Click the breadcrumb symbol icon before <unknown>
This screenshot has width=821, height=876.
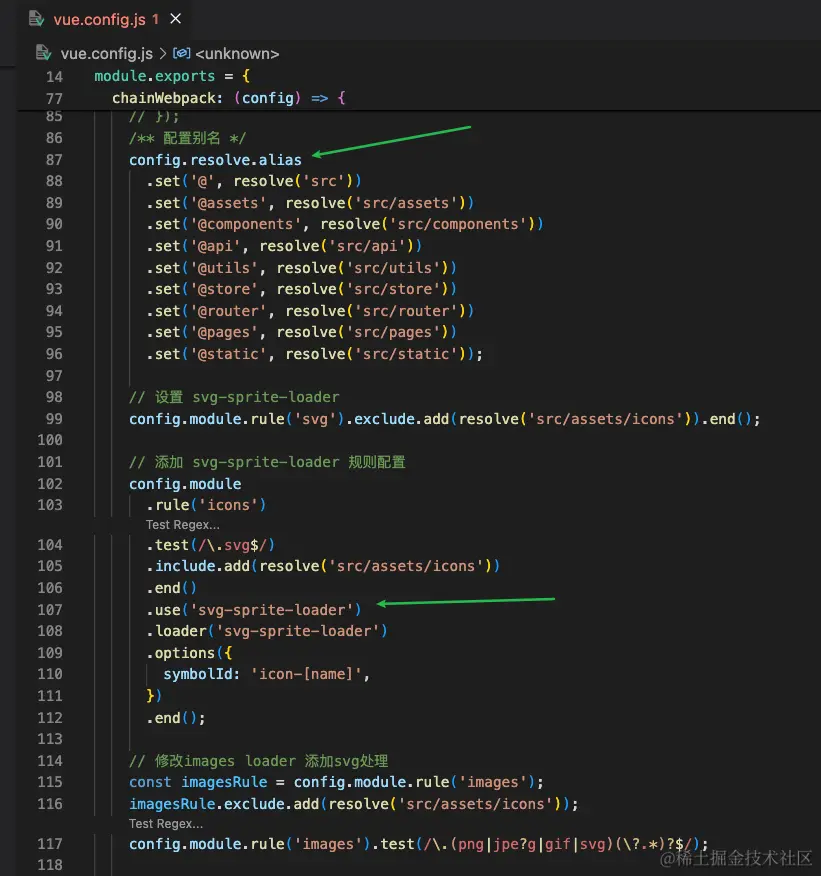point(182,53)
